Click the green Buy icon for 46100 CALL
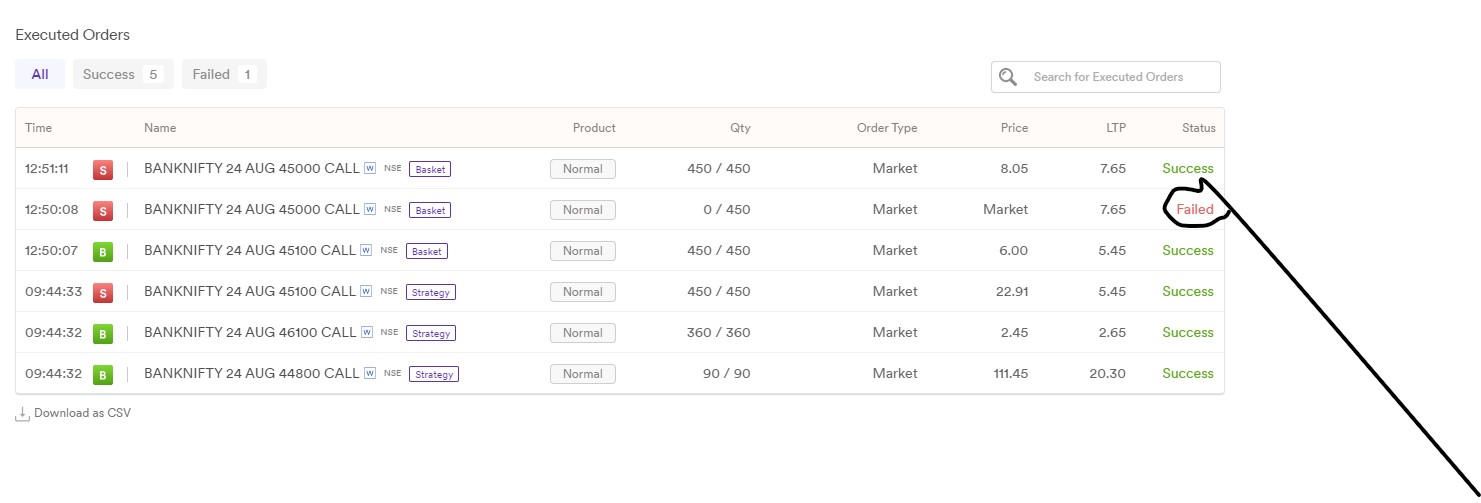This screenshot has width=1481, height=503. [103, 334]
